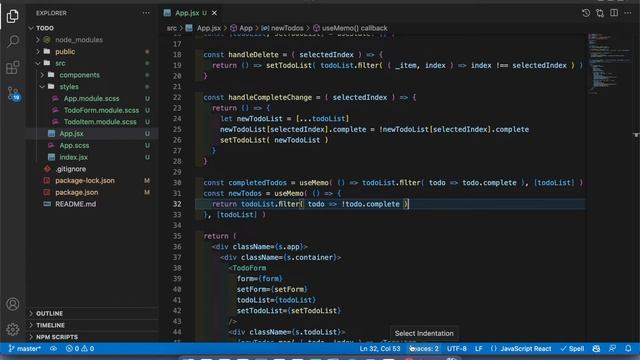Close the App.jsx editor tab
Screen dimensions: 640x360
214,13
